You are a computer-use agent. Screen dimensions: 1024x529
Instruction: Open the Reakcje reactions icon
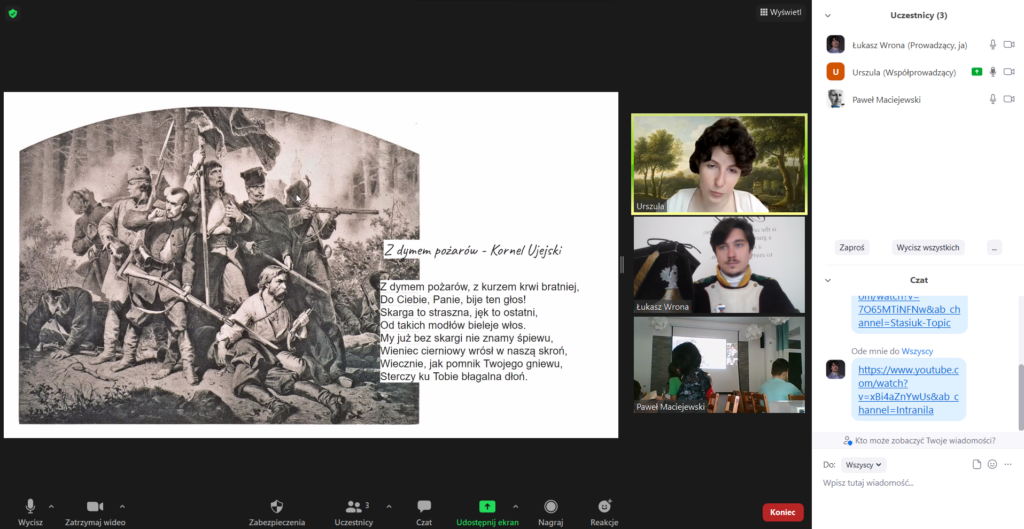[604, 507]
